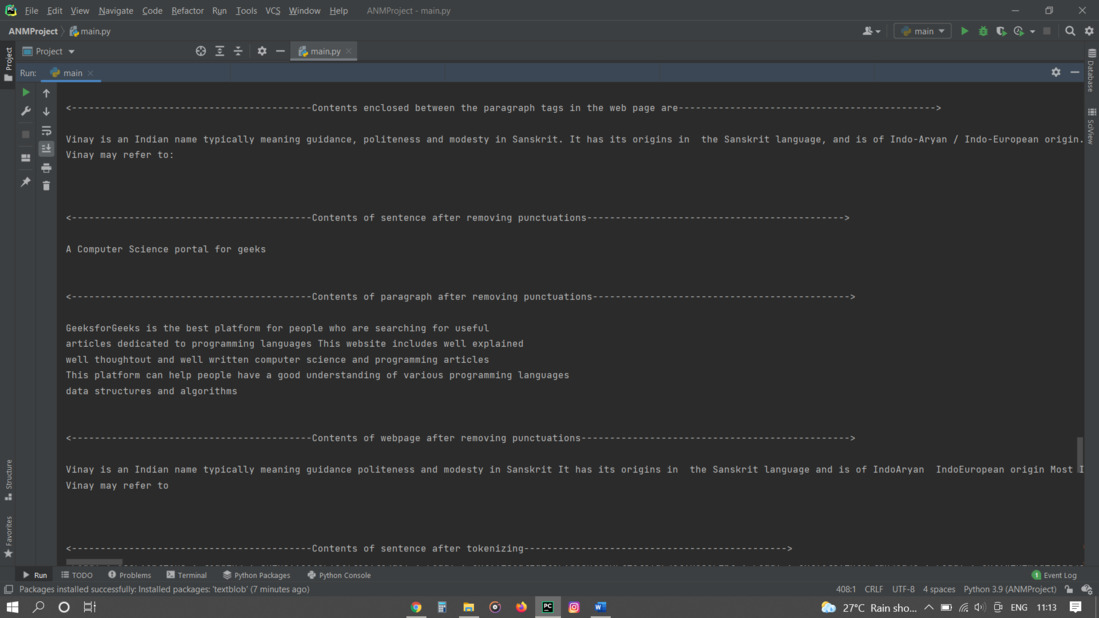Open the Project view selector dropdown
The height and width of the screenshot is (618, 1099).
(48, 51)
